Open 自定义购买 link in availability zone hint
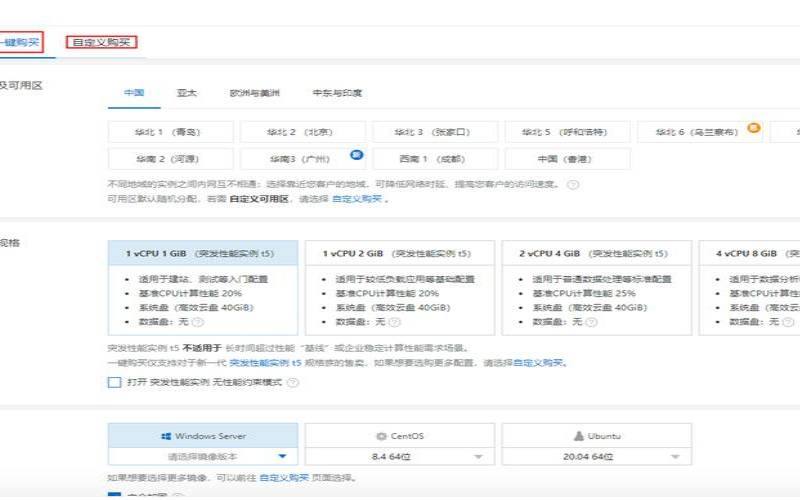The image size is (800, 500). tap(357, 199)
